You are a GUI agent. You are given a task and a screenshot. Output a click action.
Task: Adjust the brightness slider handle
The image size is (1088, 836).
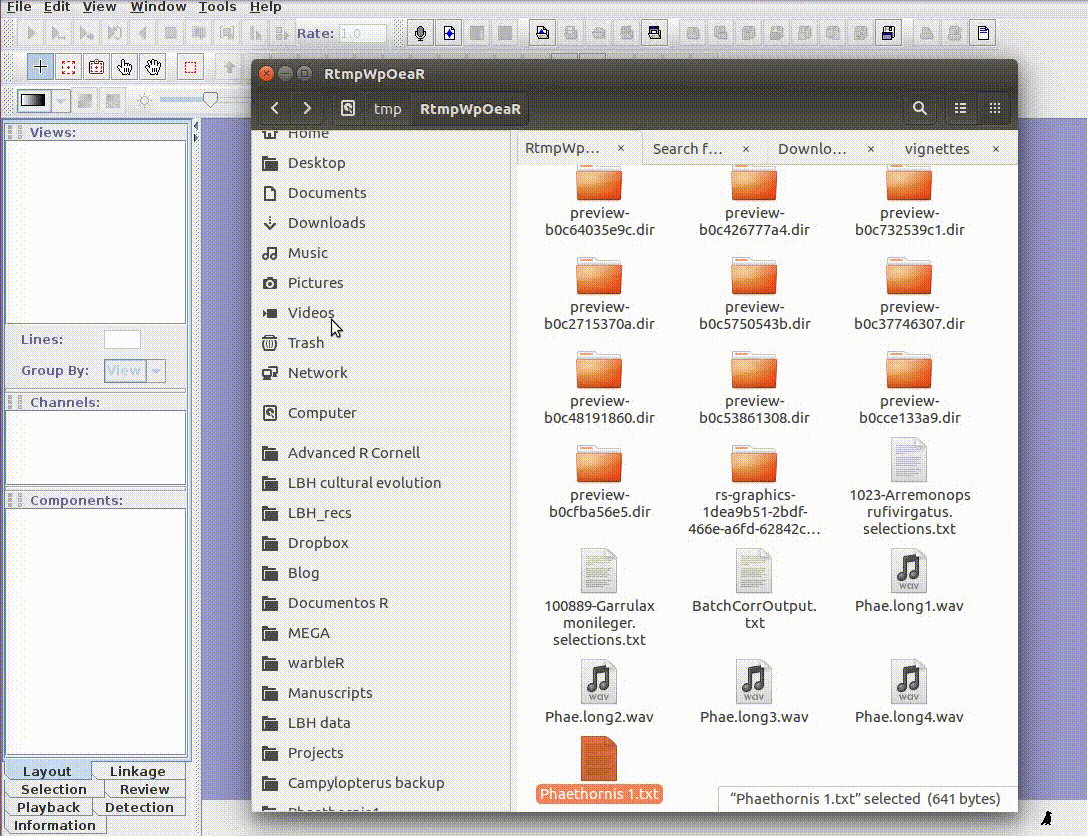(210, 99)
